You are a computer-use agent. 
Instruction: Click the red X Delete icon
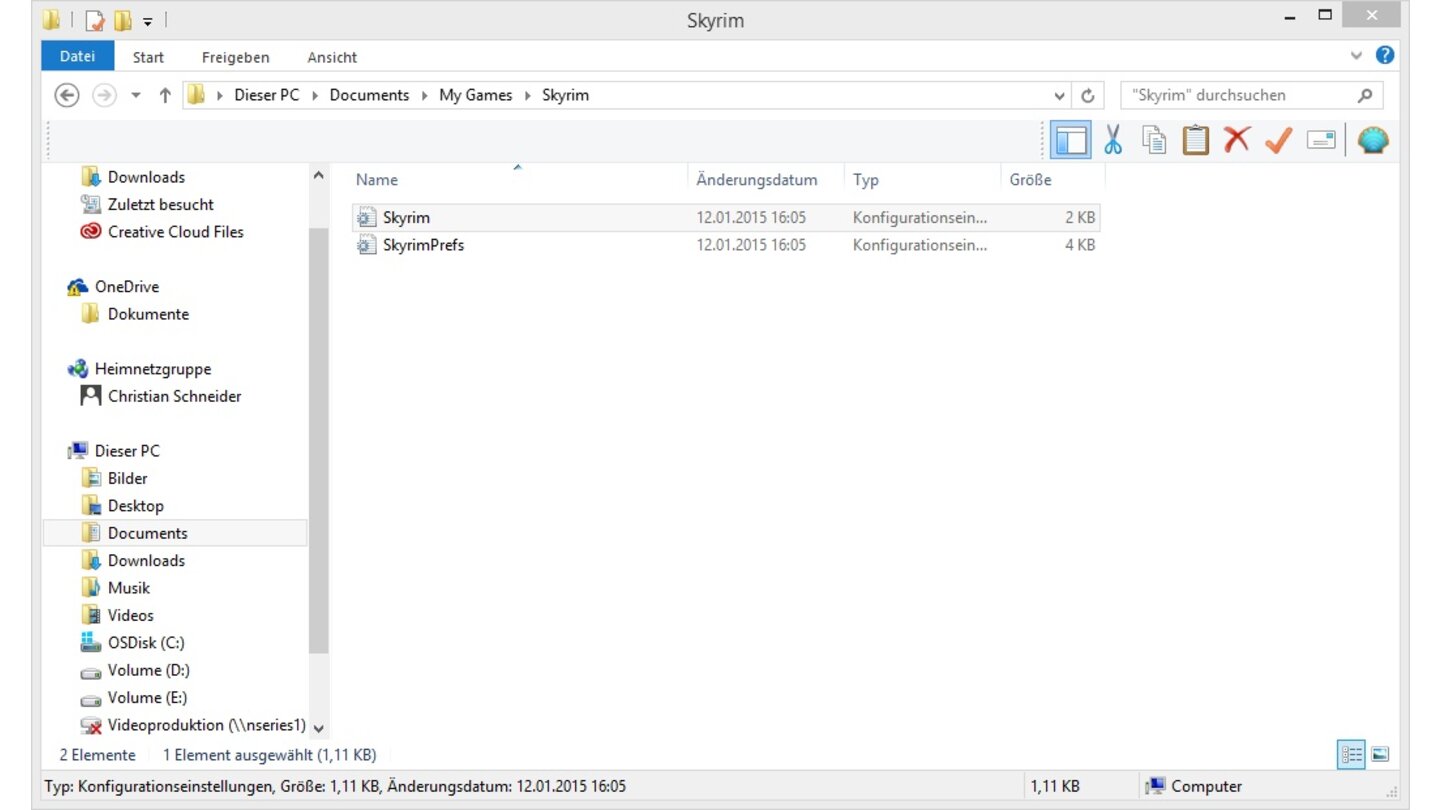[x=1237, y=140]
